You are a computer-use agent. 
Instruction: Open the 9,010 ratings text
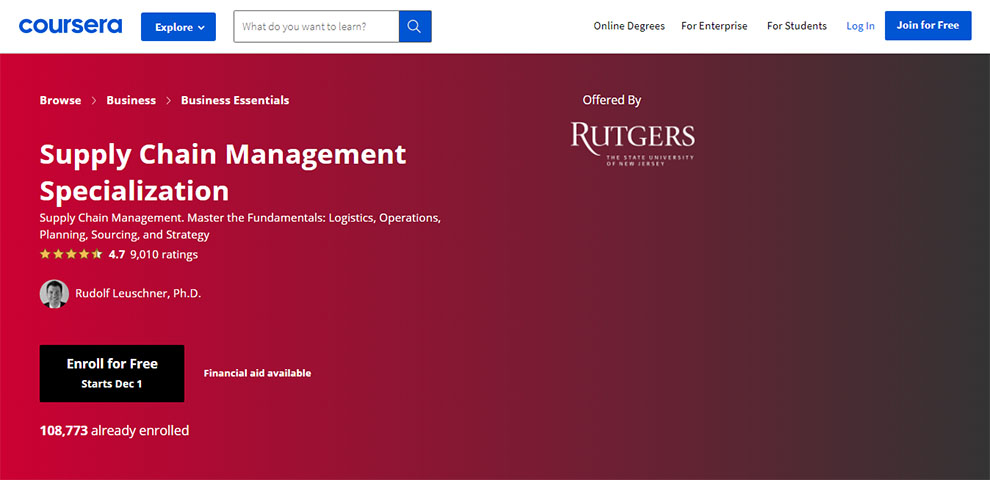164,255
